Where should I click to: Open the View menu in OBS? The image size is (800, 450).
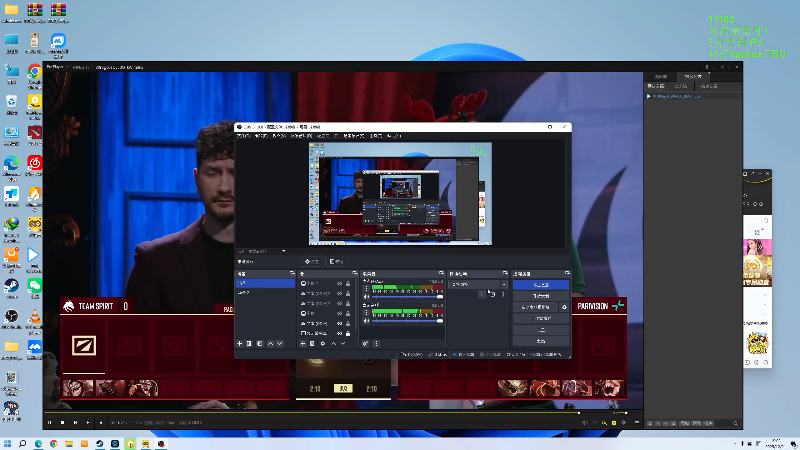tap(279, 136)
